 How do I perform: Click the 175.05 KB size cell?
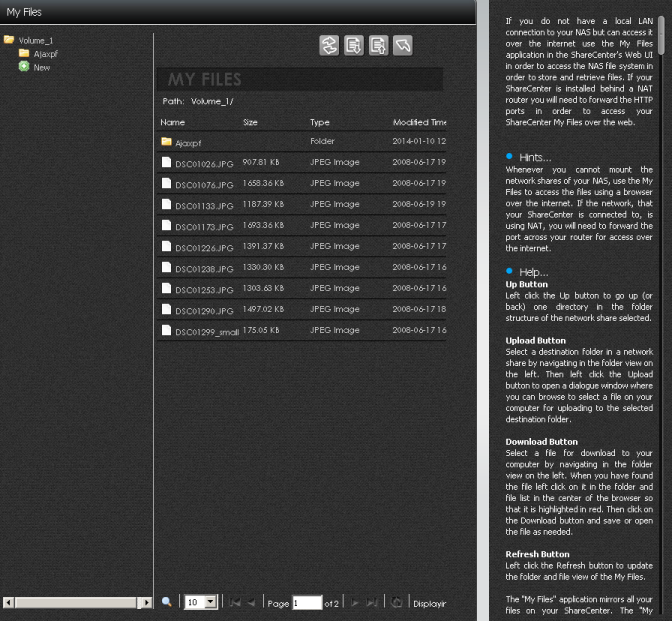point(261,330)
